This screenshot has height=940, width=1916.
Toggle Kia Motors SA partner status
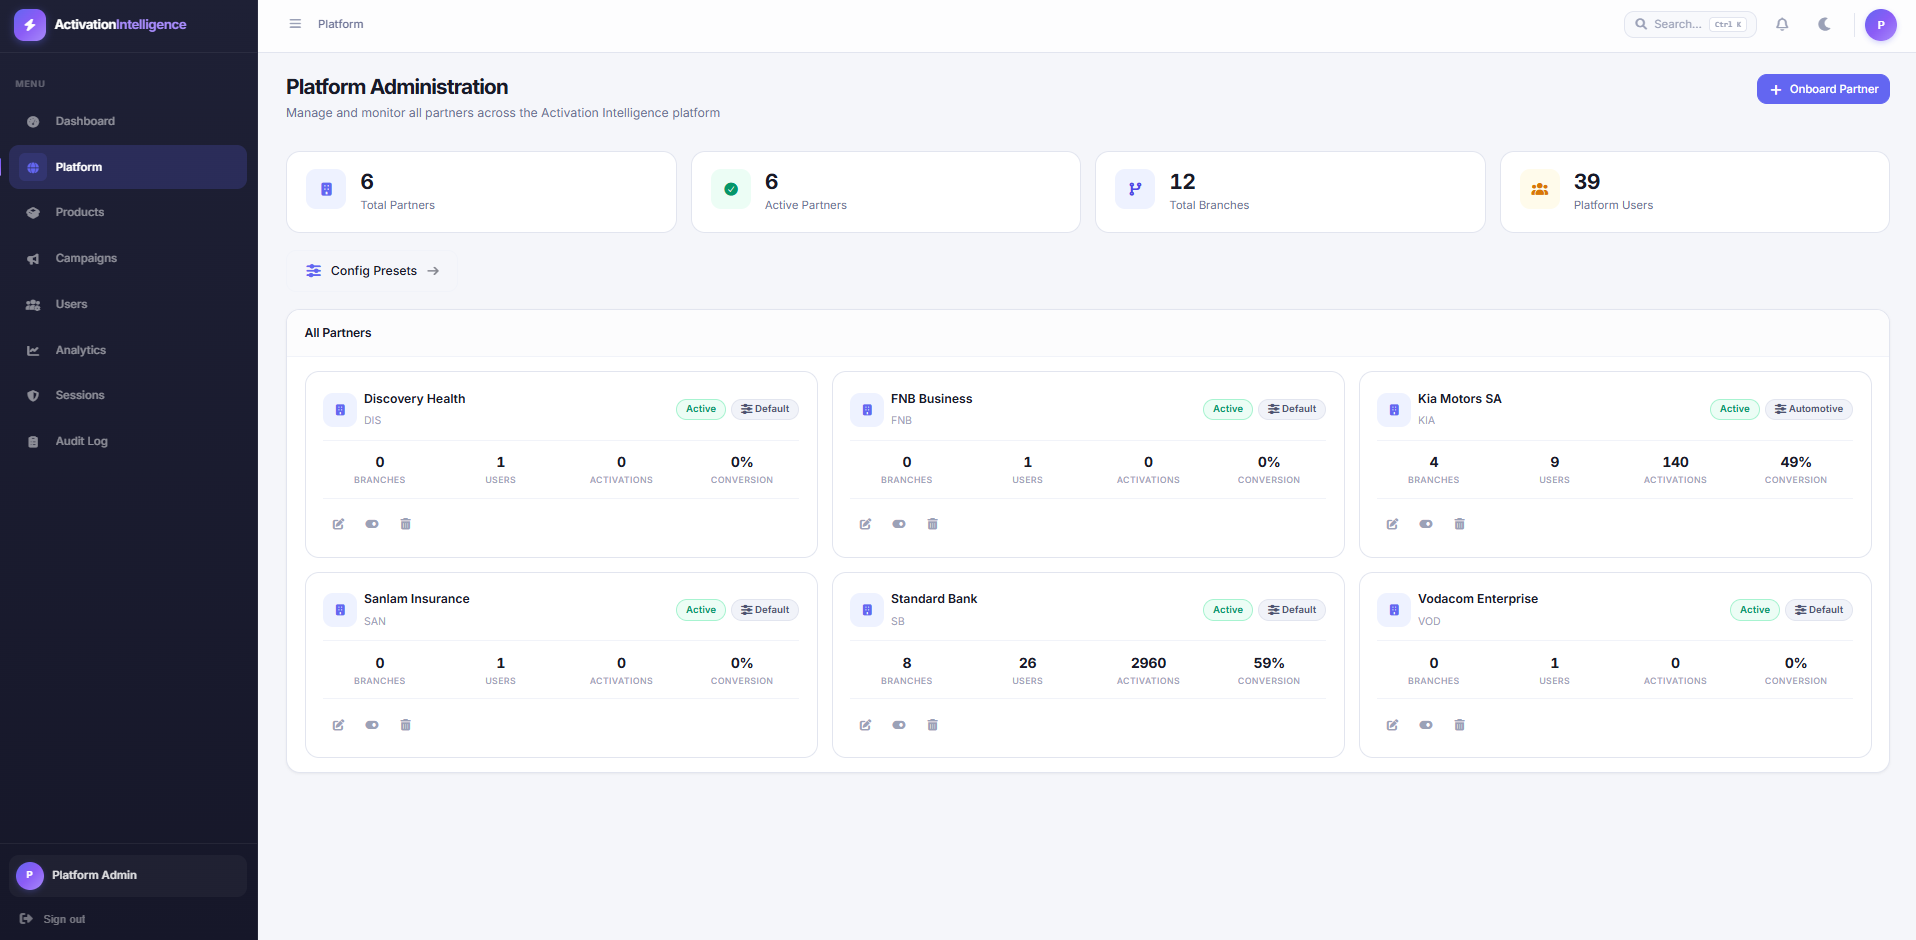click(x=1426, y=524)
